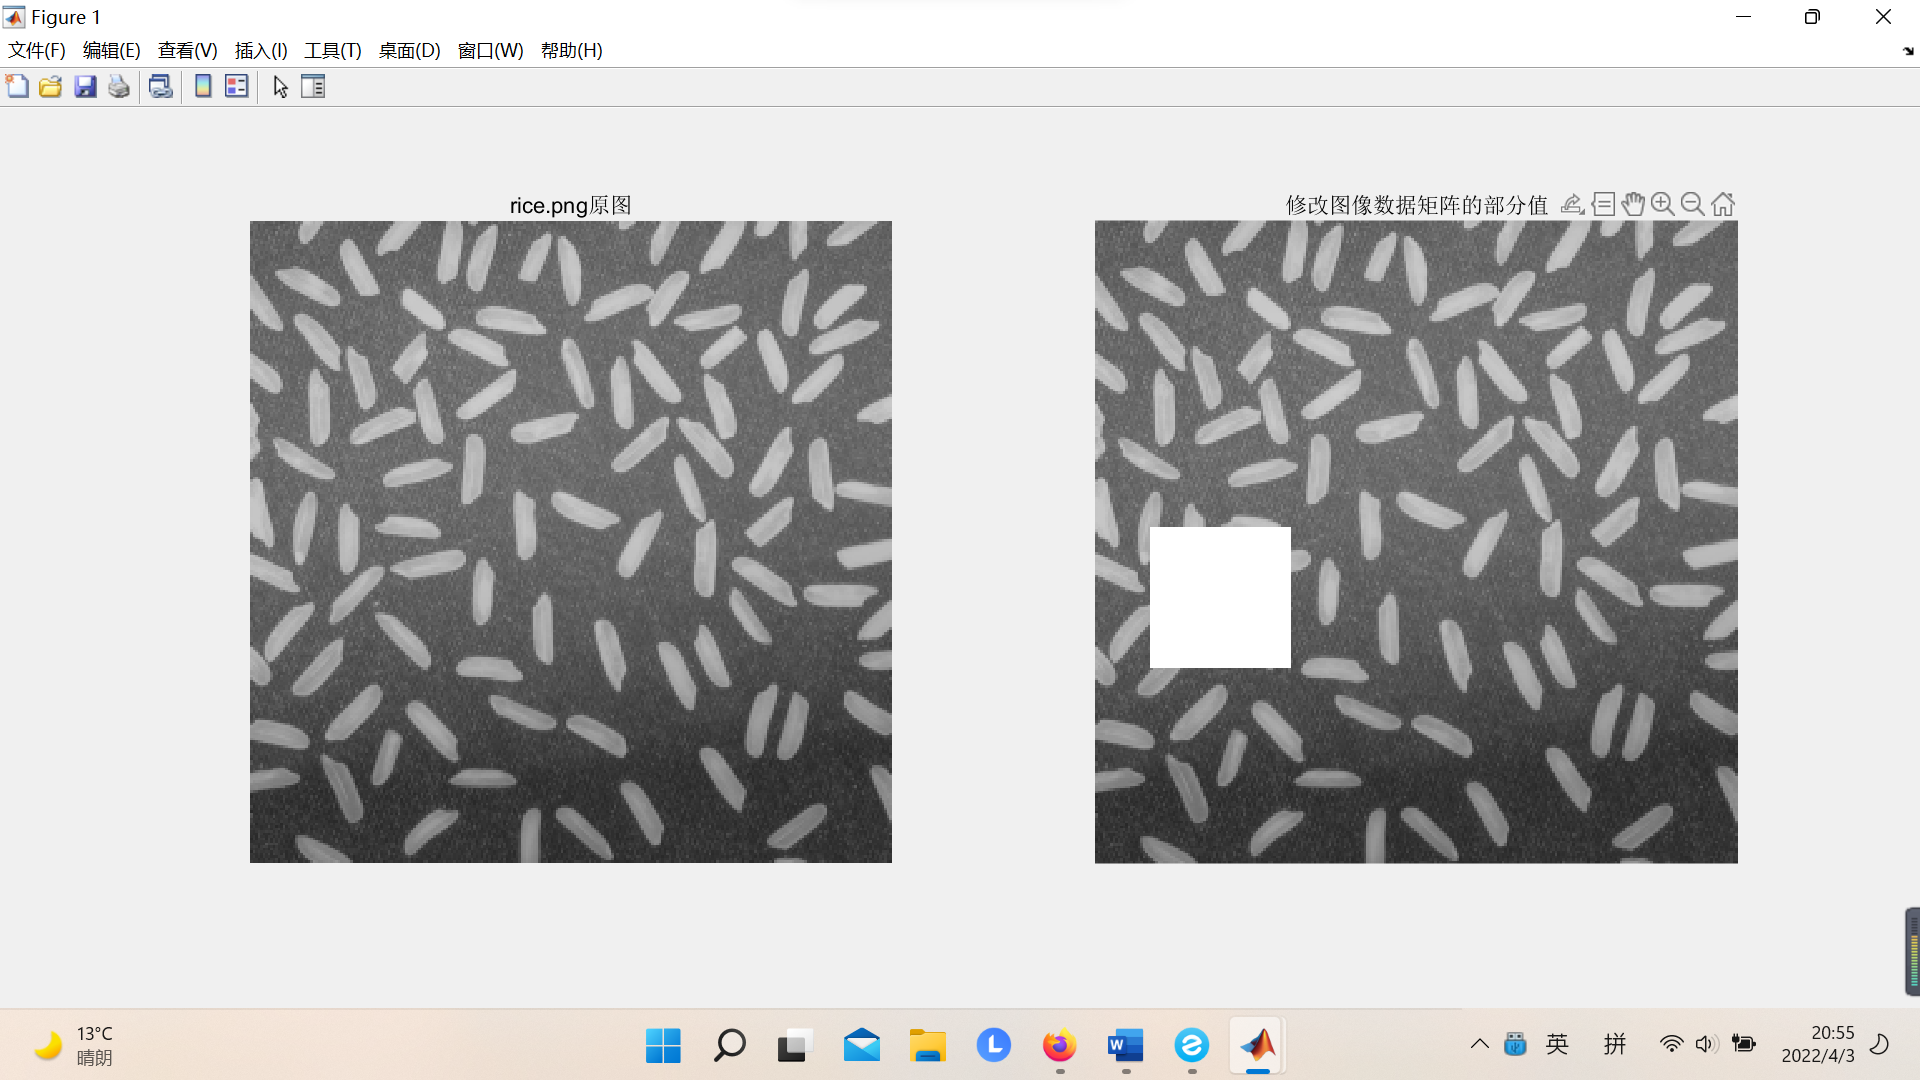Enable the Zoom In tool on axes
This screenshot has width=1920, height=1080.
[1663, 204]
